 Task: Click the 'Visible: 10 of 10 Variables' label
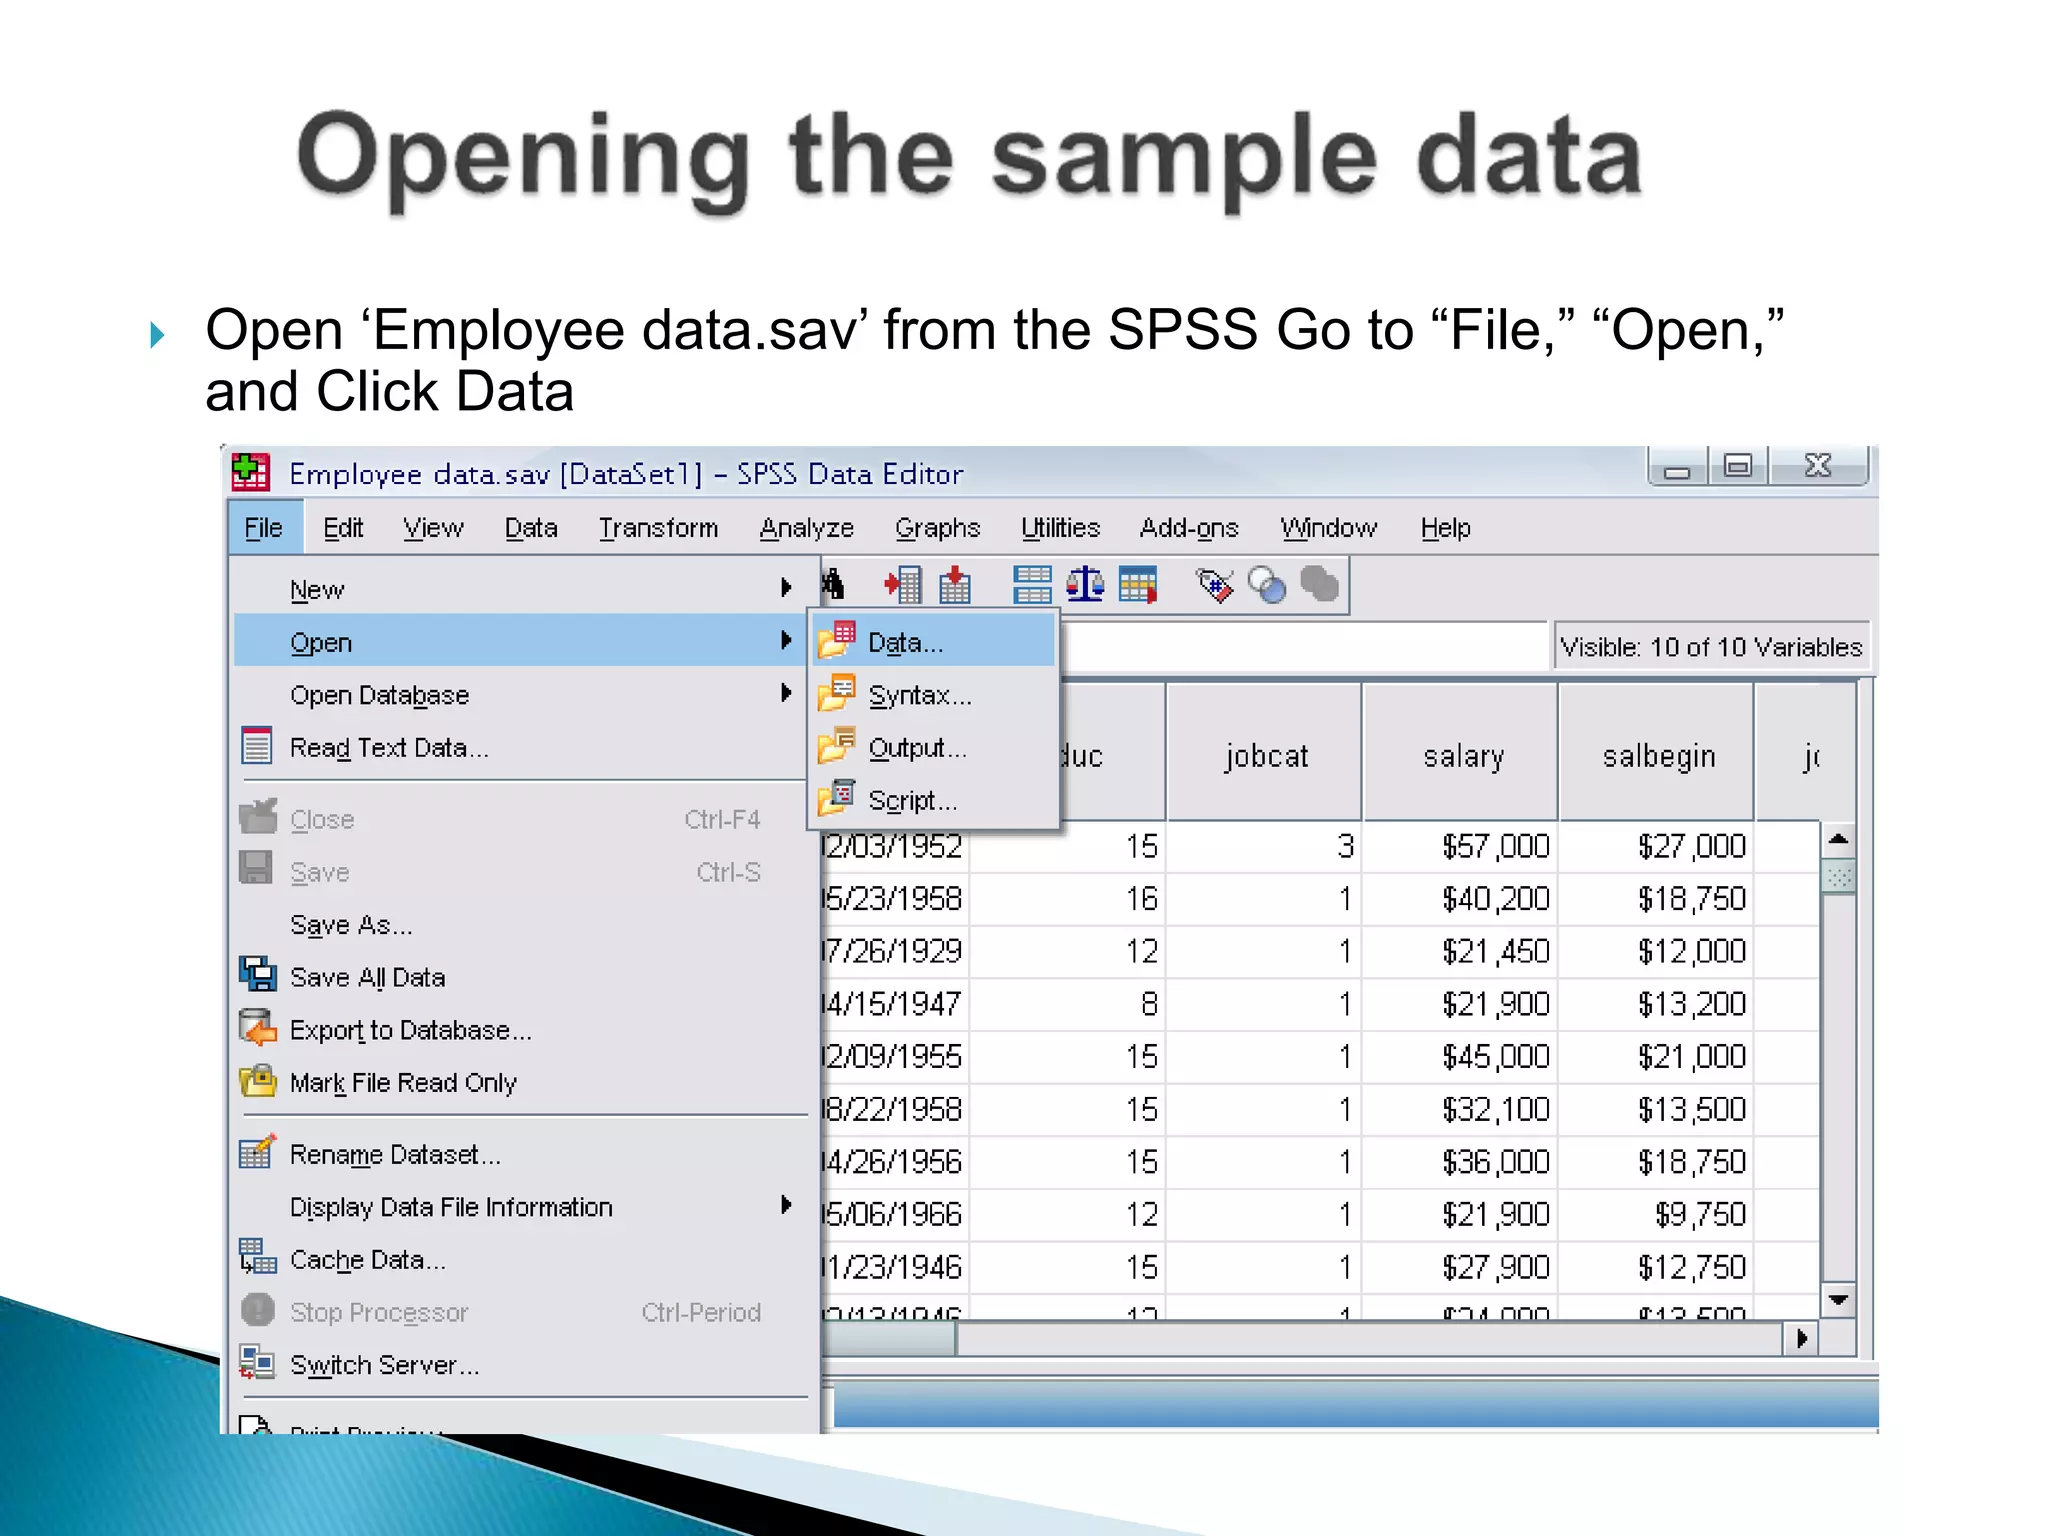click(x=1711, y=647)
